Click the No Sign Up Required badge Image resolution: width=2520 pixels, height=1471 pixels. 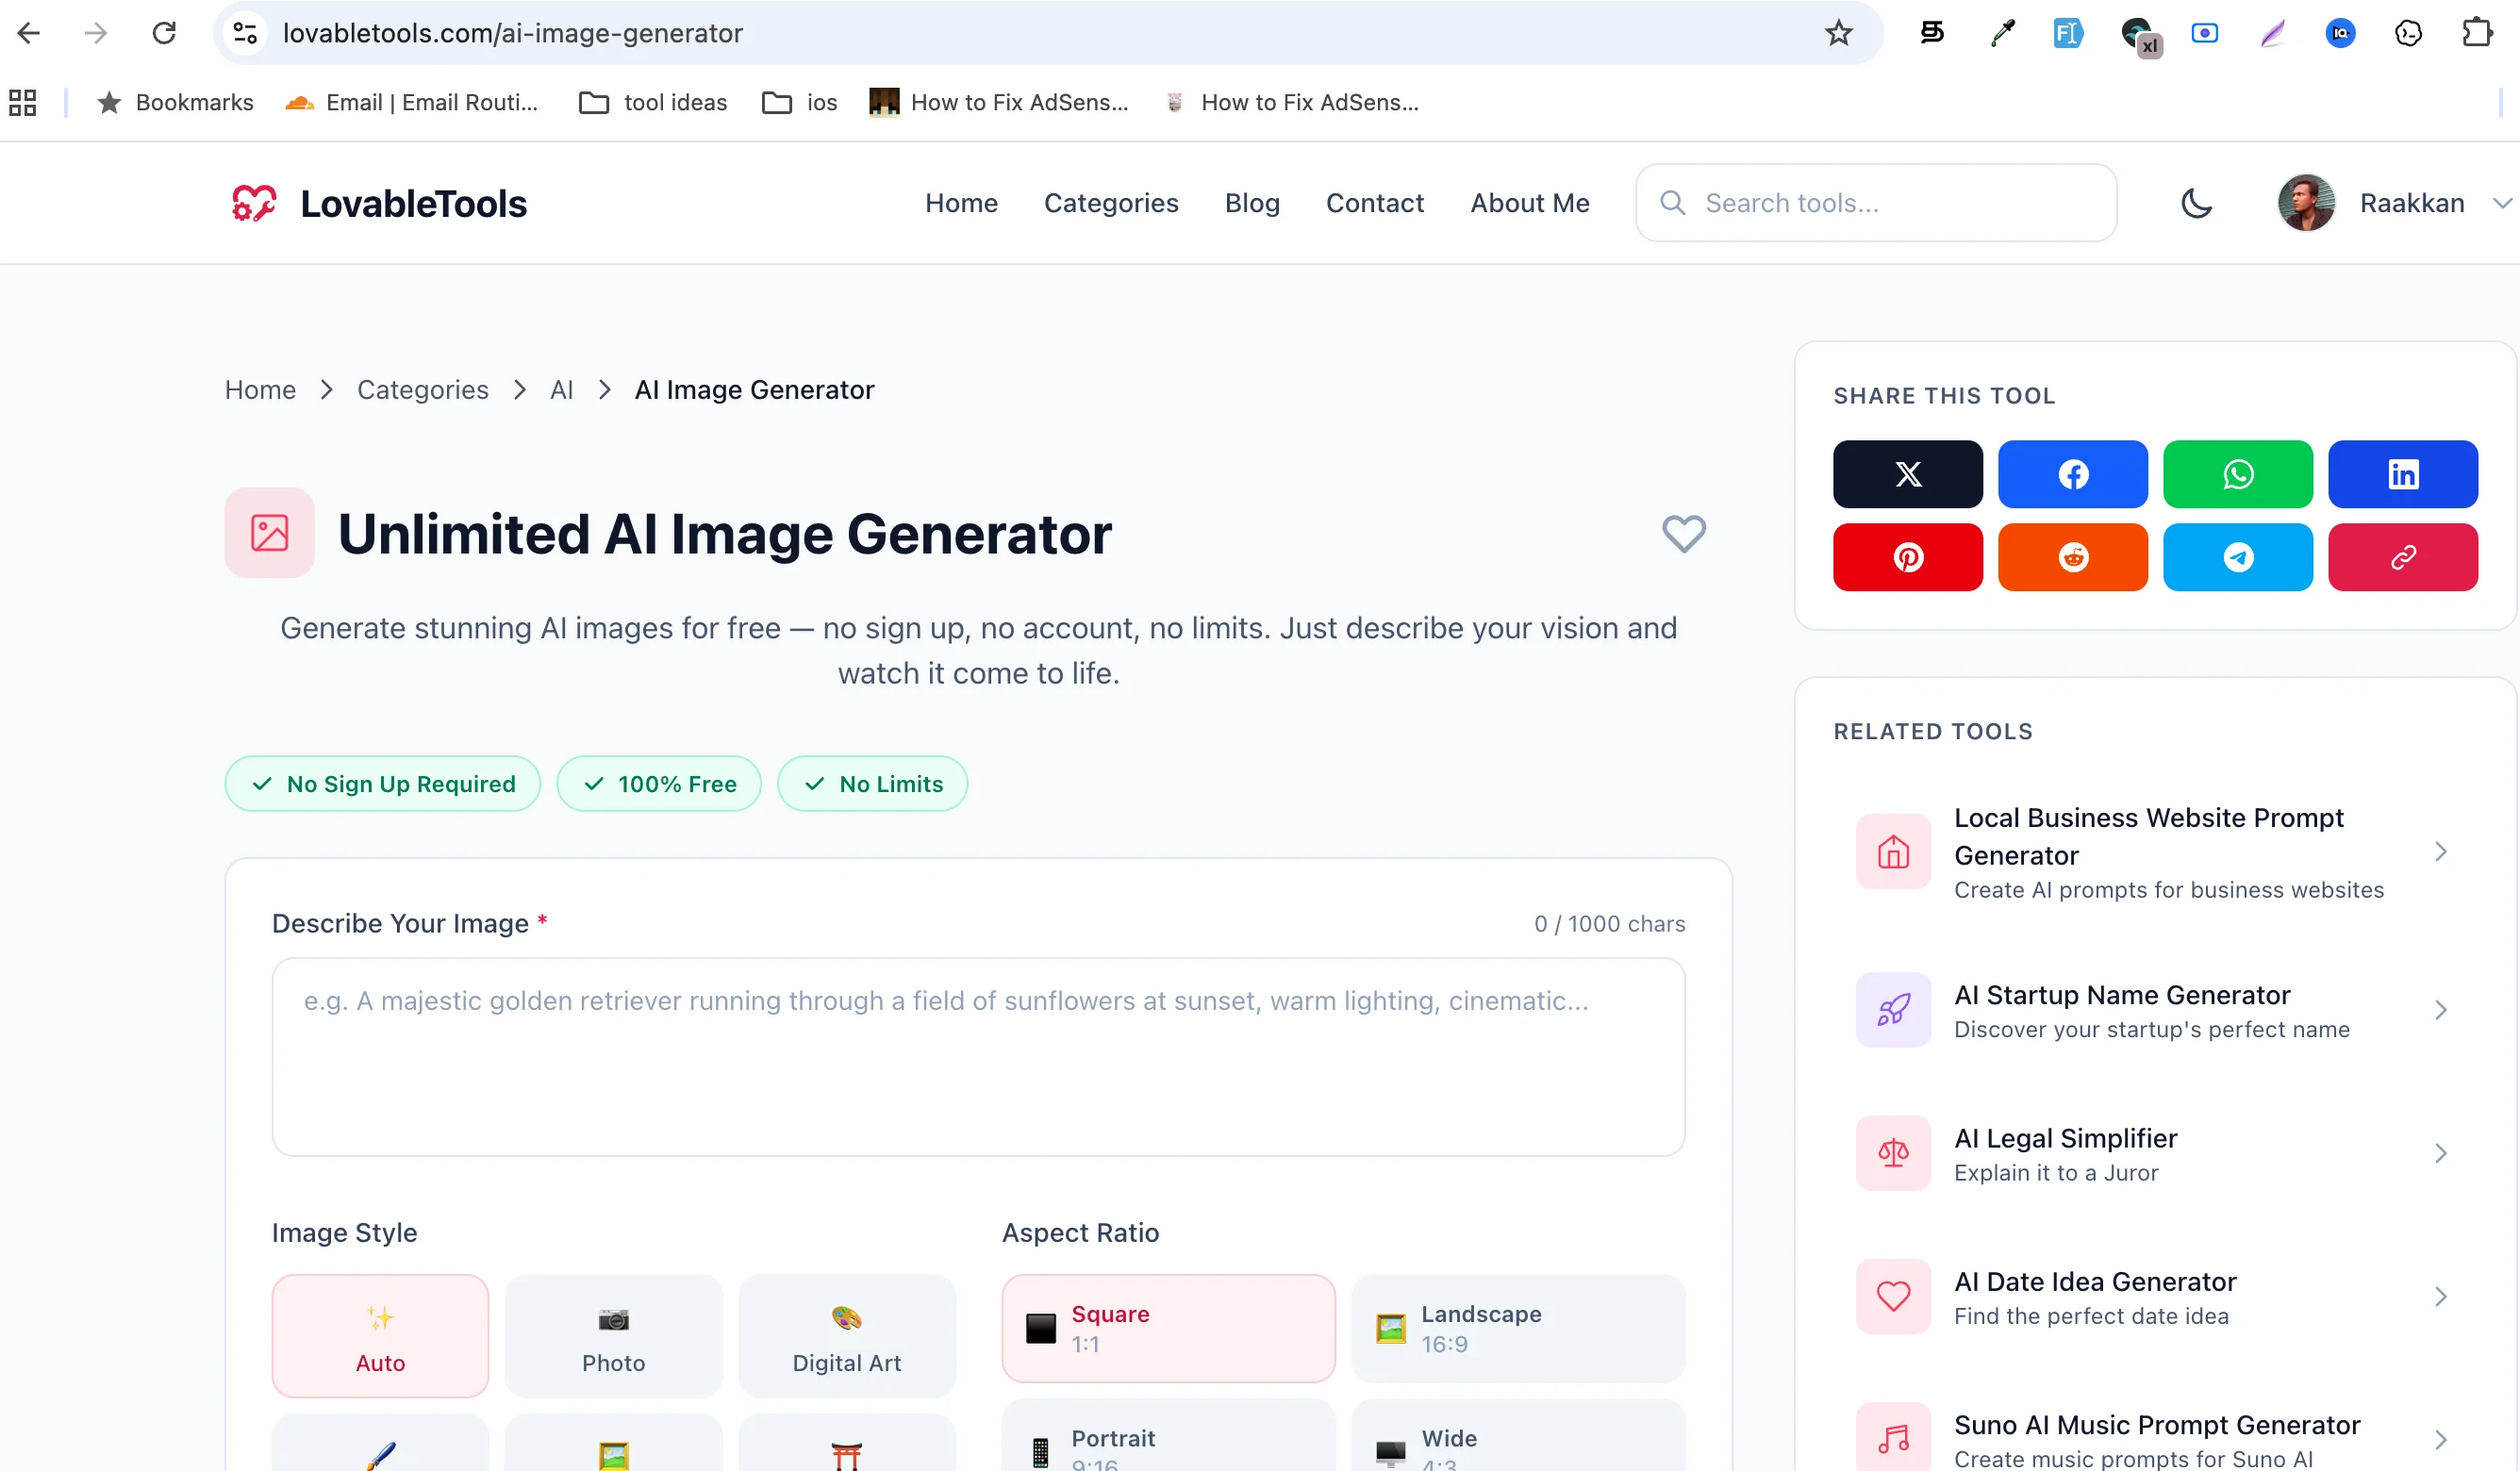pyautogui.click(x=382, y=784)
